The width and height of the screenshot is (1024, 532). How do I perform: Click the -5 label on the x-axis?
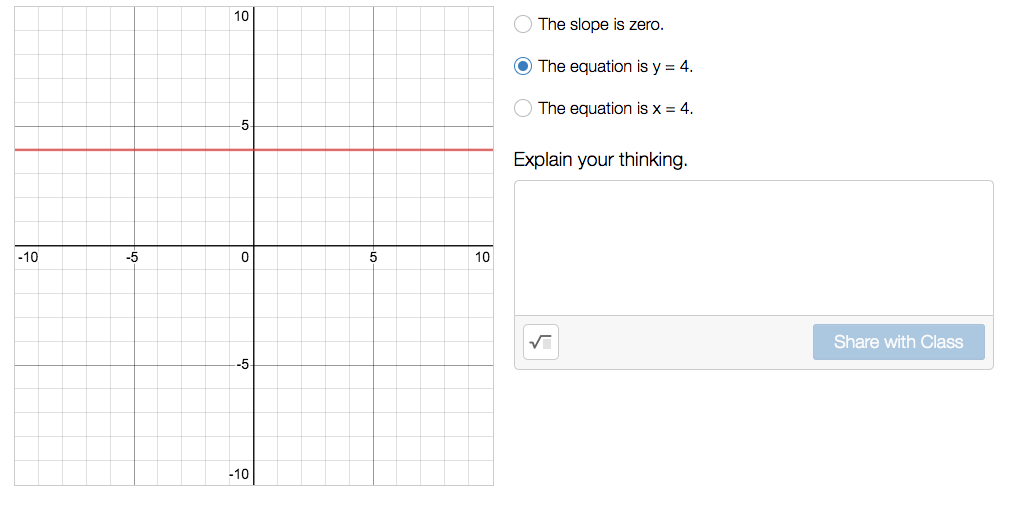132,257
